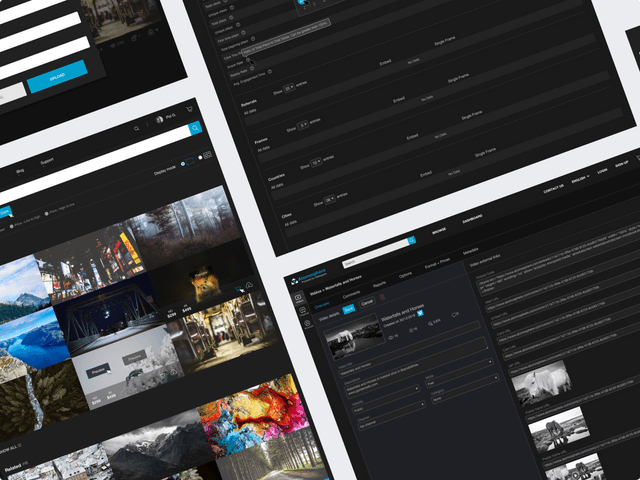Click Pol G. user avatar
640x480 pixels.
(159, 119)
